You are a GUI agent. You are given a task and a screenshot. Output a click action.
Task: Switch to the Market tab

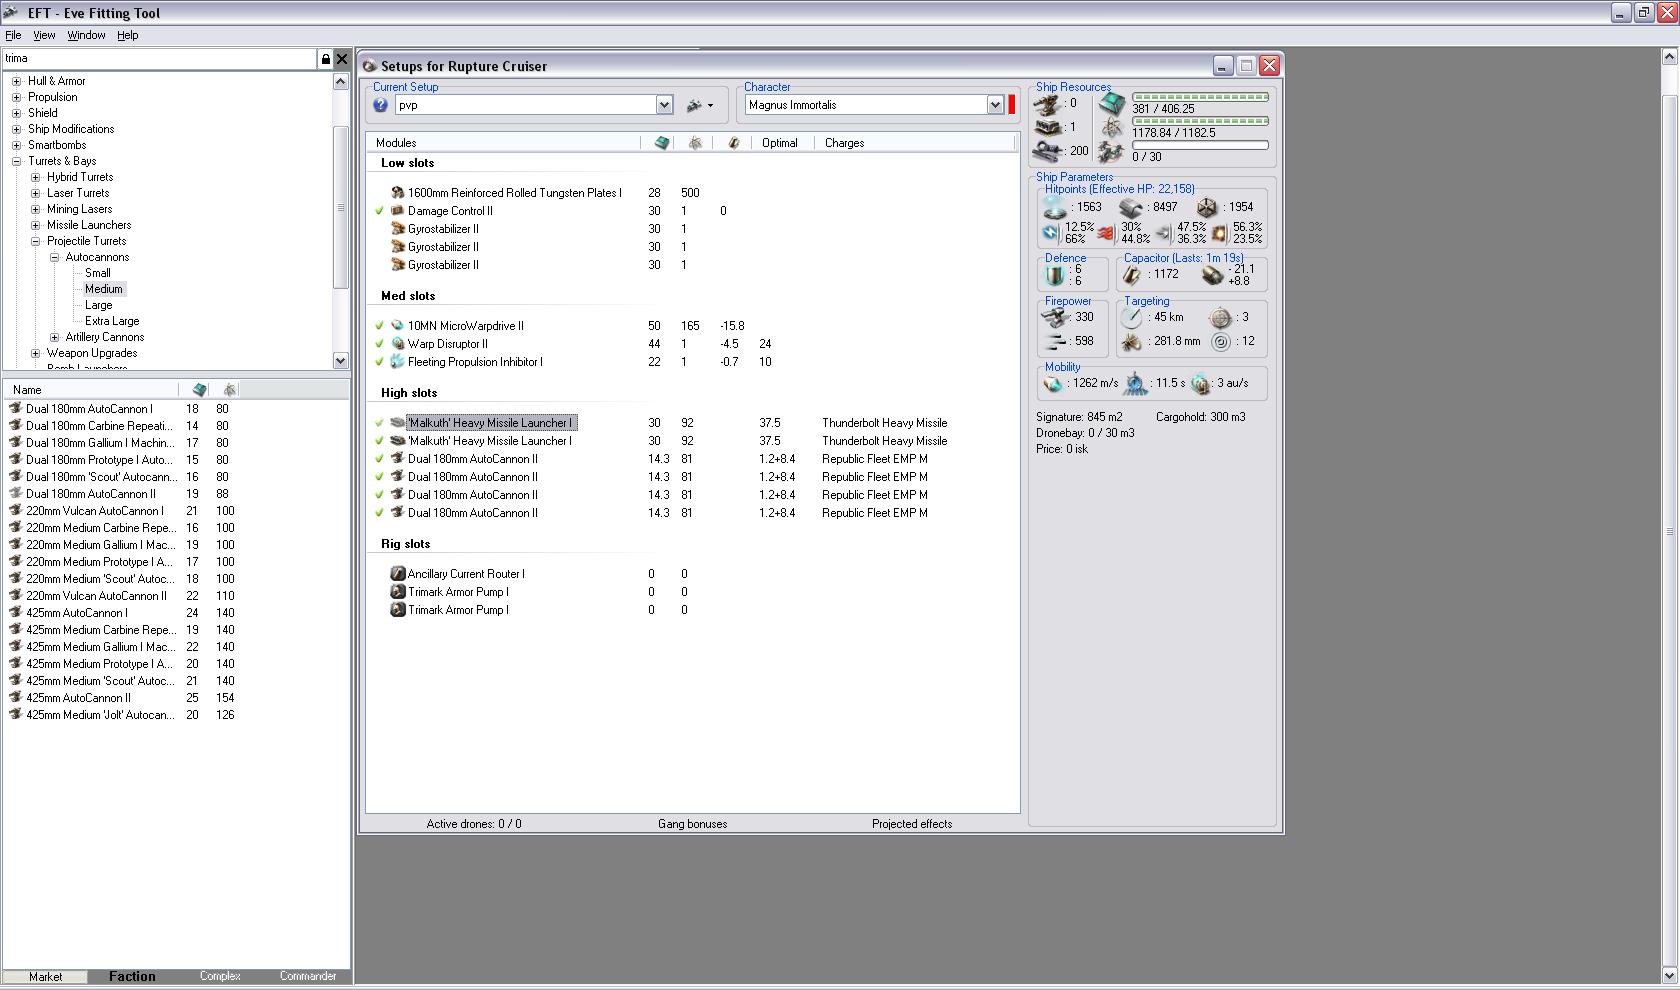click(45, 976)
